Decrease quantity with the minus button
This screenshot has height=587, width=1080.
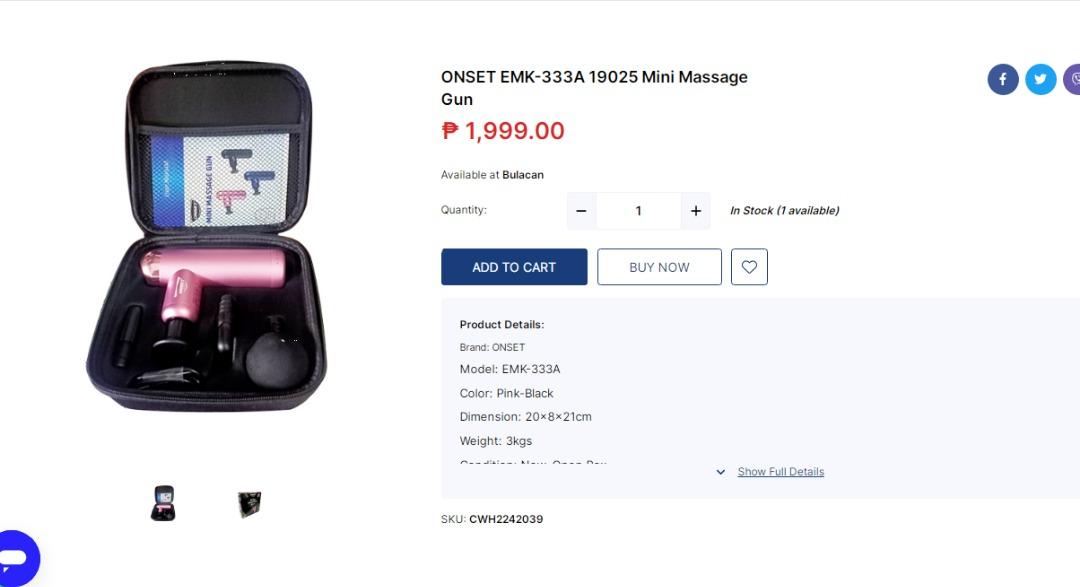pos(581,211)
